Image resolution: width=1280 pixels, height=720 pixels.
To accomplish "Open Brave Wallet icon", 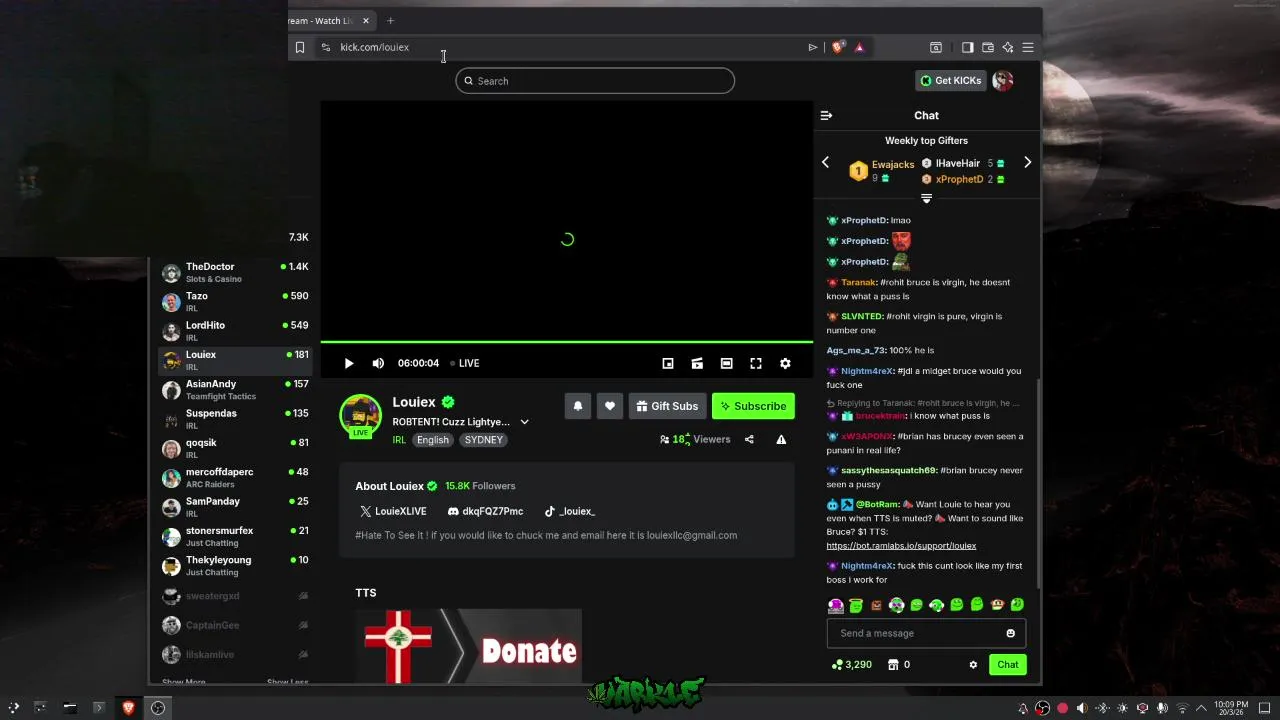I will 988,47.
